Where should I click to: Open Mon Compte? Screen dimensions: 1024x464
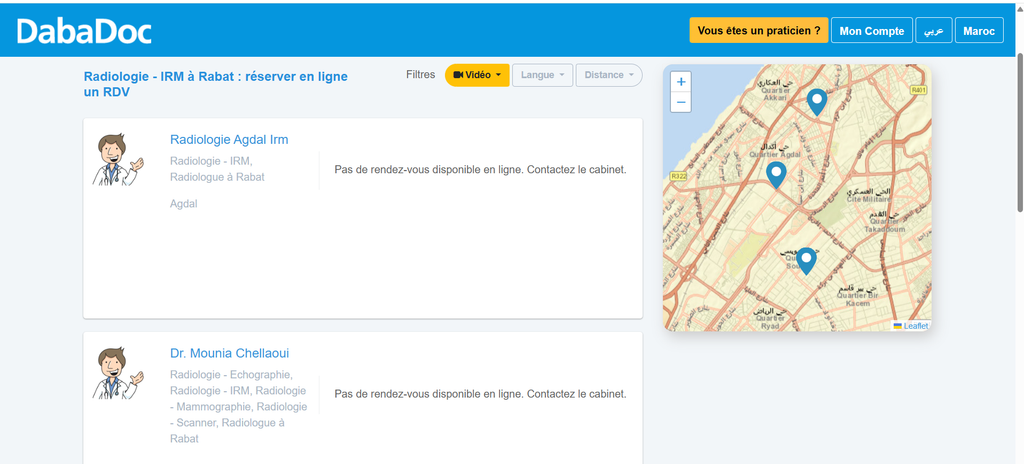coord(872,31)
